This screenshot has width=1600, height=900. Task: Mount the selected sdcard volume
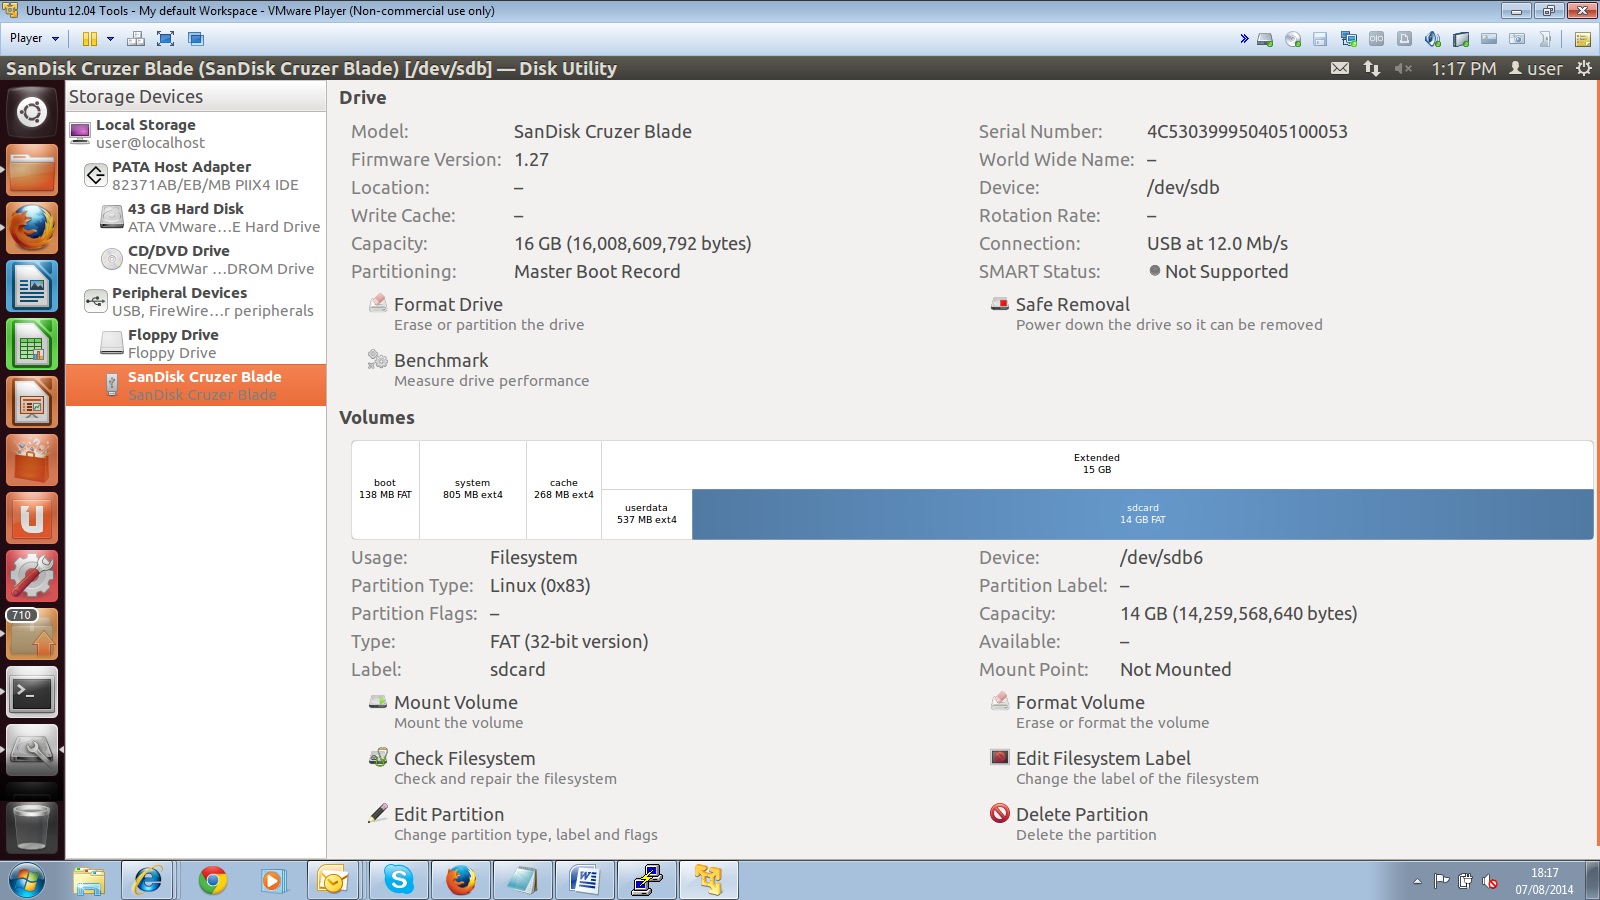[x=455, y=703]
